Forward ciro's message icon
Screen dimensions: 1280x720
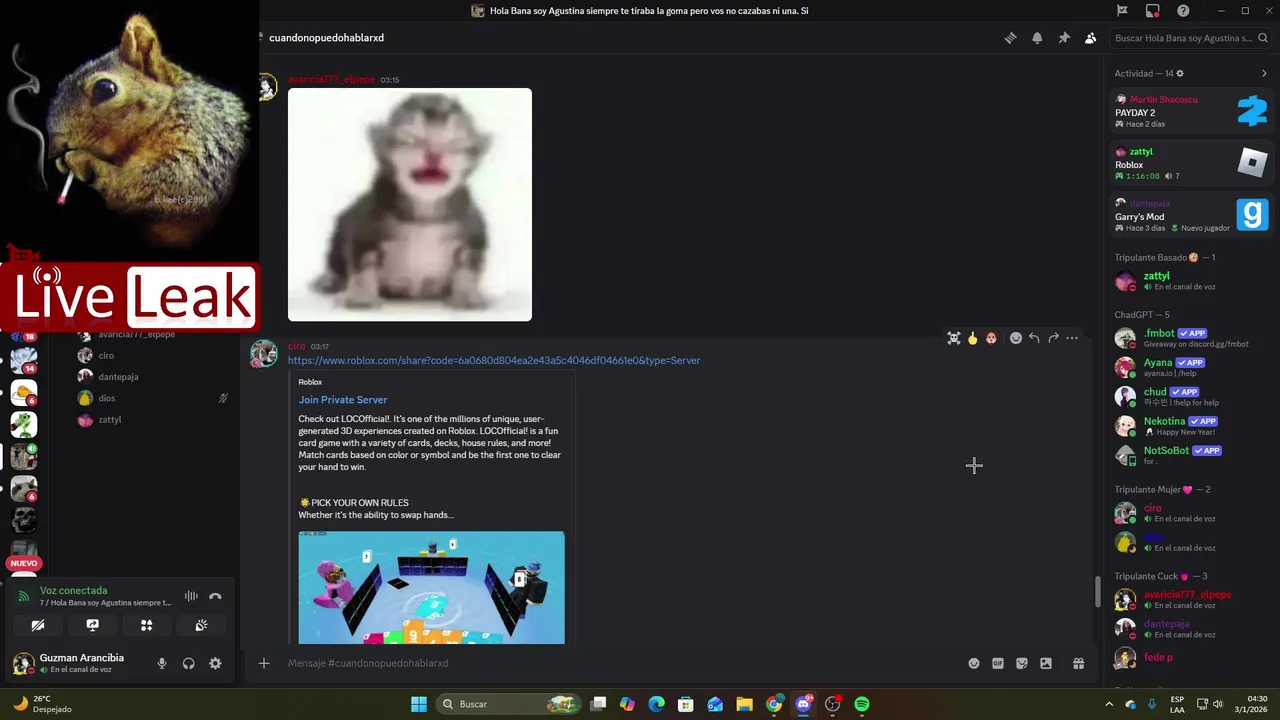coord(1053,338)
